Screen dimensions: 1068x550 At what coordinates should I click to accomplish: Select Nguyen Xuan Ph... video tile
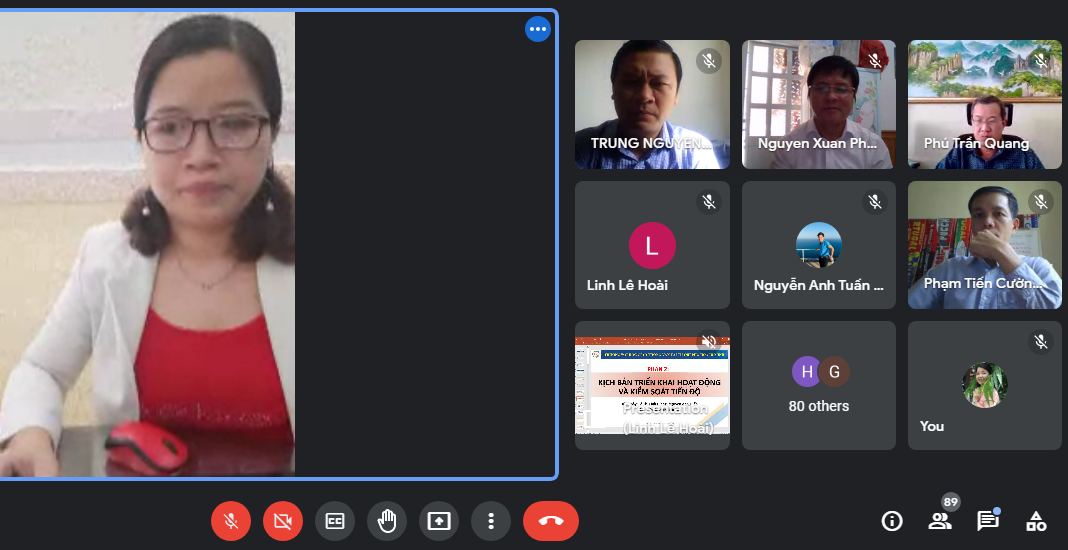[818, 104]
